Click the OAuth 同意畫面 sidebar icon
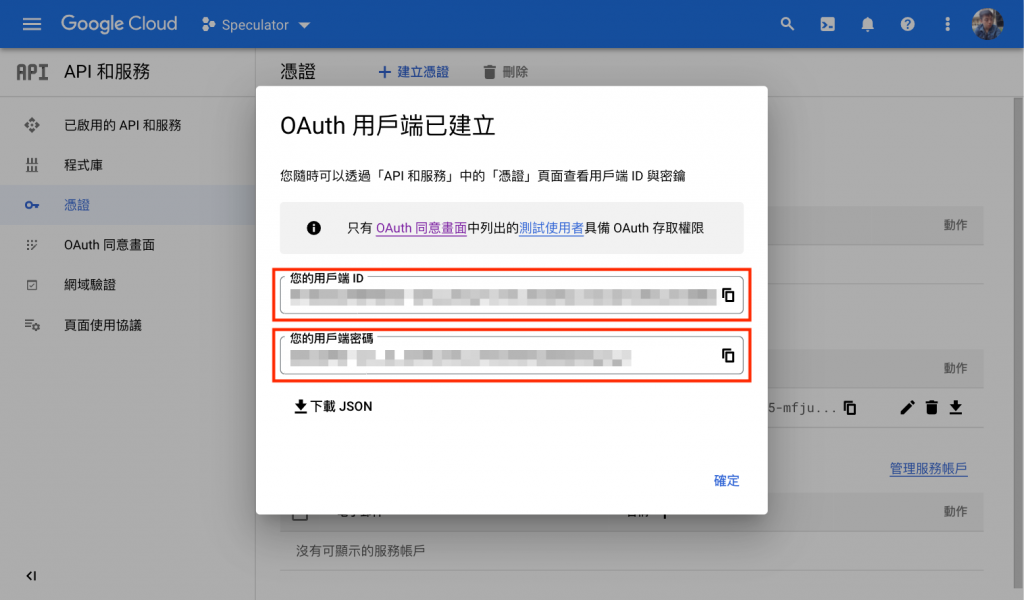This screenshot has width=1024, height=600. [31, 245]
